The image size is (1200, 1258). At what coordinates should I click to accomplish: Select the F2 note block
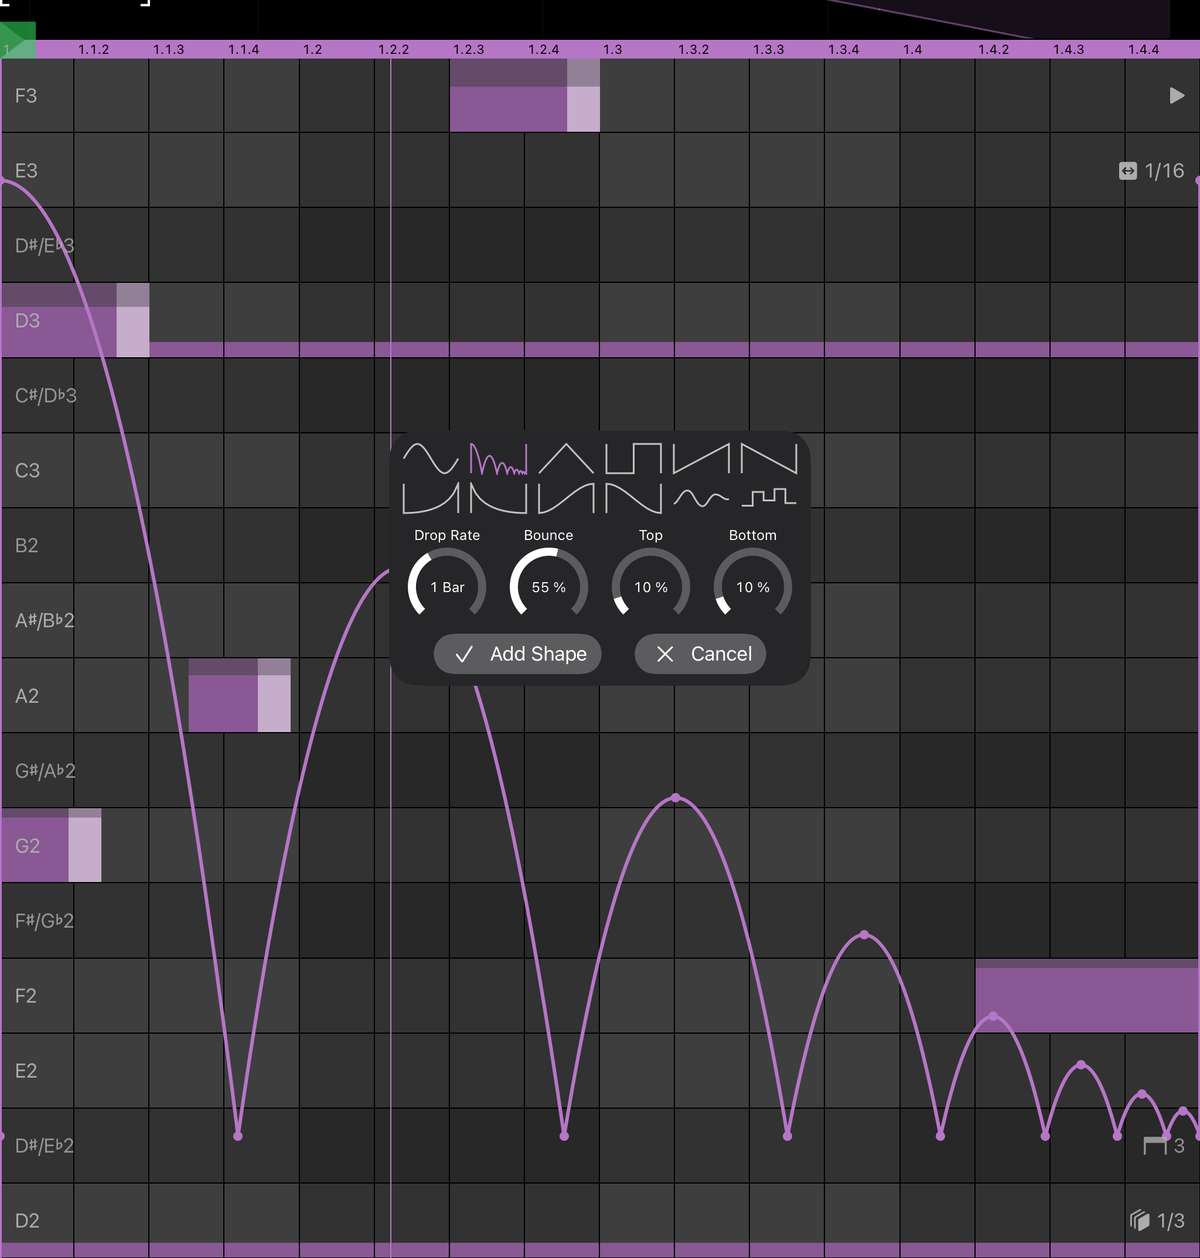[x=1087, y=996]
